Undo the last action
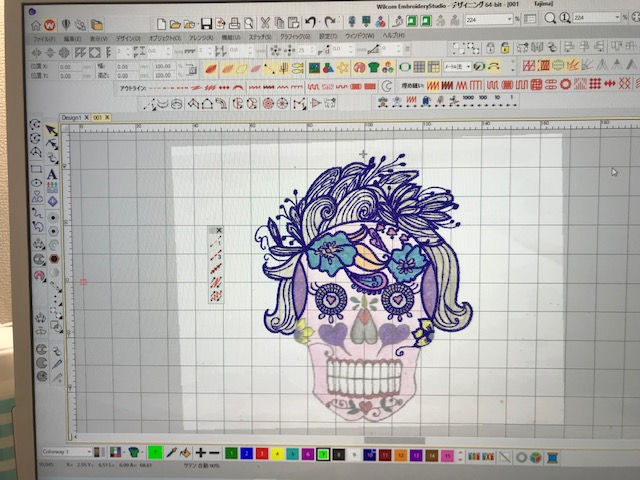This screenshot has width=640, height=480. click(x=311, y=22)
